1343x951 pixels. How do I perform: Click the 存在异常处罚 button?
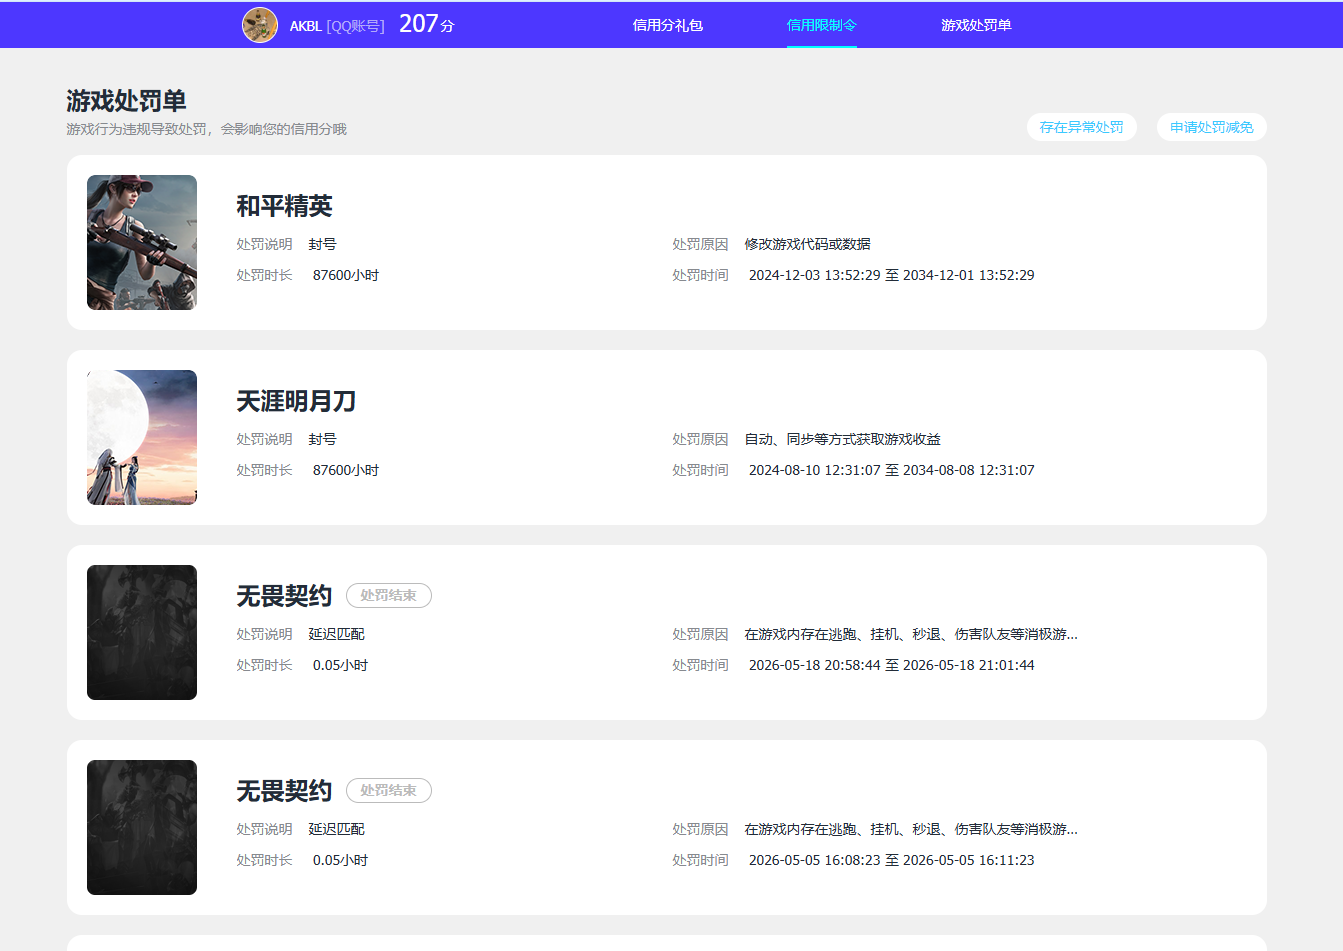click(x=1082, y=127)
